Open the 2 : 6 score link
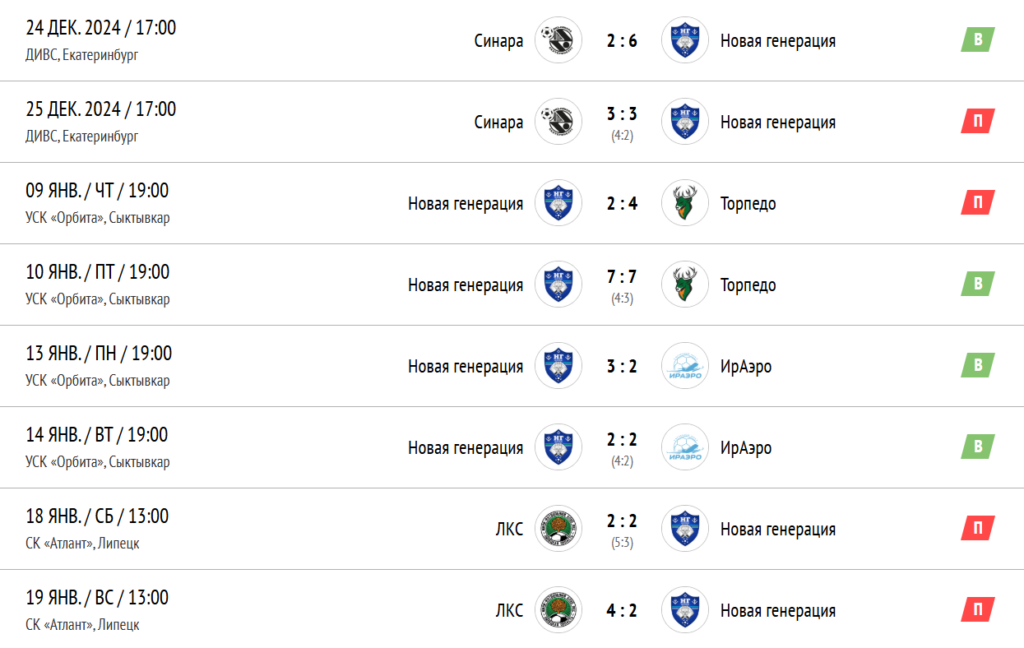This screenshot has height=648, width=1024. coord(622,40)
